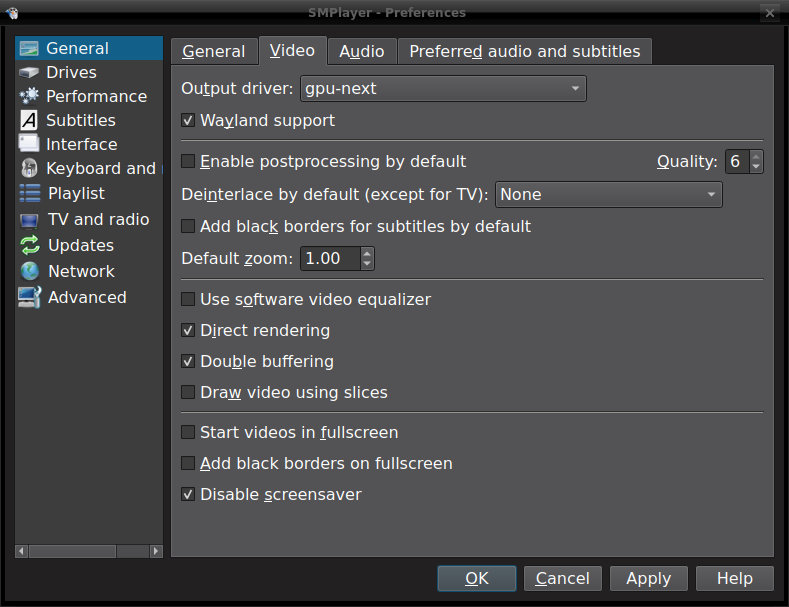Viewport: 789px width, 607px height.
Task: Decrease Default zoom with down arrow
Action: [367, 264]
